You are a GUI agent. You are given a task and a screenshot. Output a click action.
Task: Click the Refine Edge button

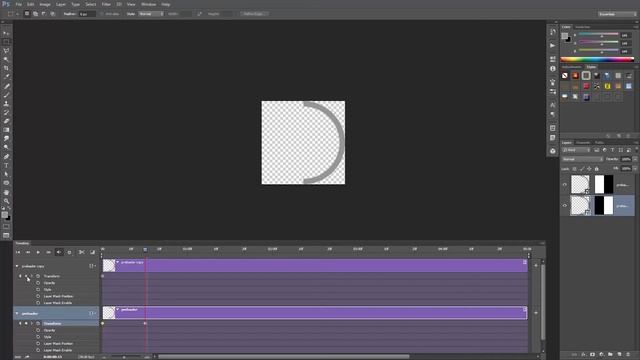253,14
